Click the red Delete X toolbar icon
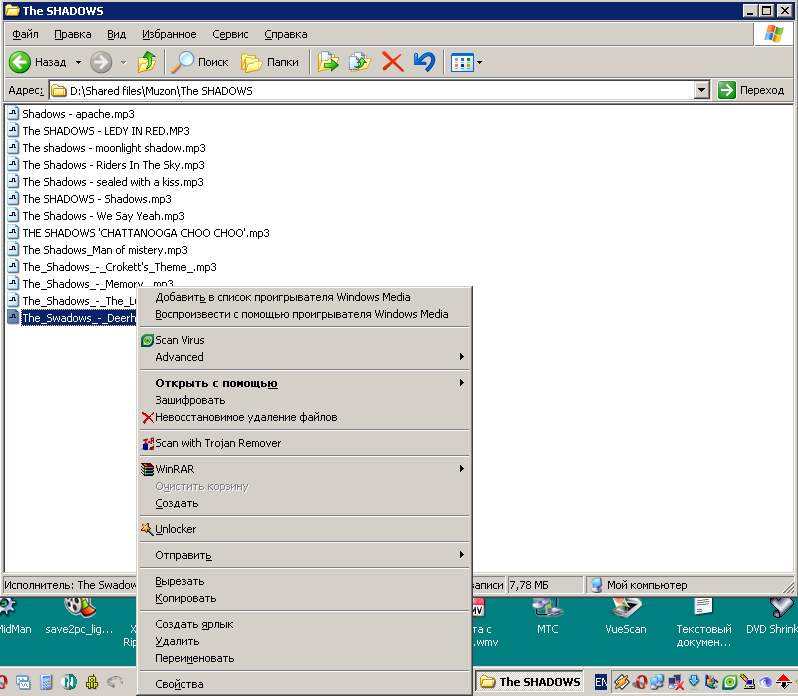The width and height of the screenshot is (798, 696). click(393, 62)
